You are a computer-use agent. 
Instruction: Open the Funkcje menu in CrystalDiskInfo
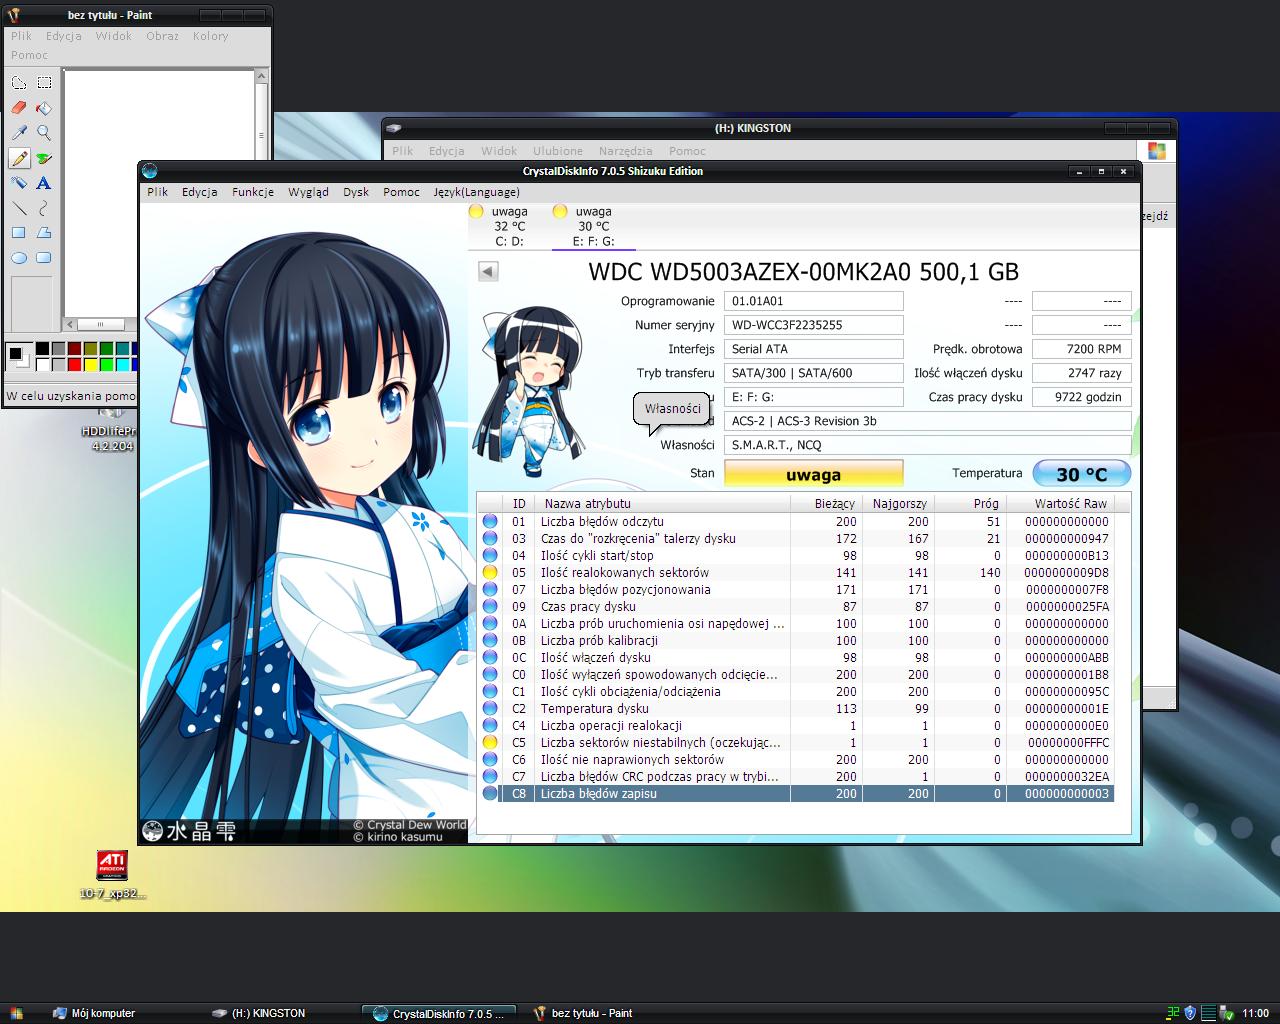[253, 192]
